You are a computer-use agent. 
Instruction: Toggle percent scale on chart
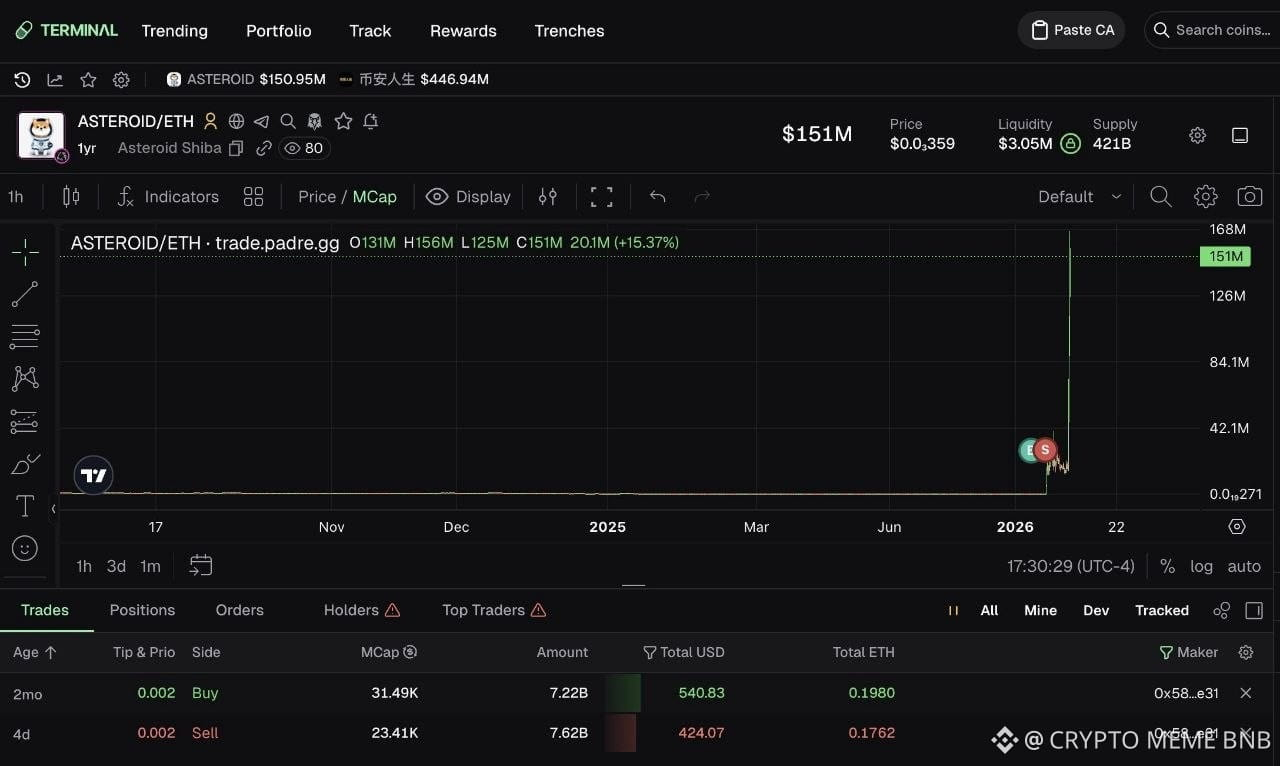point(1167,566)
